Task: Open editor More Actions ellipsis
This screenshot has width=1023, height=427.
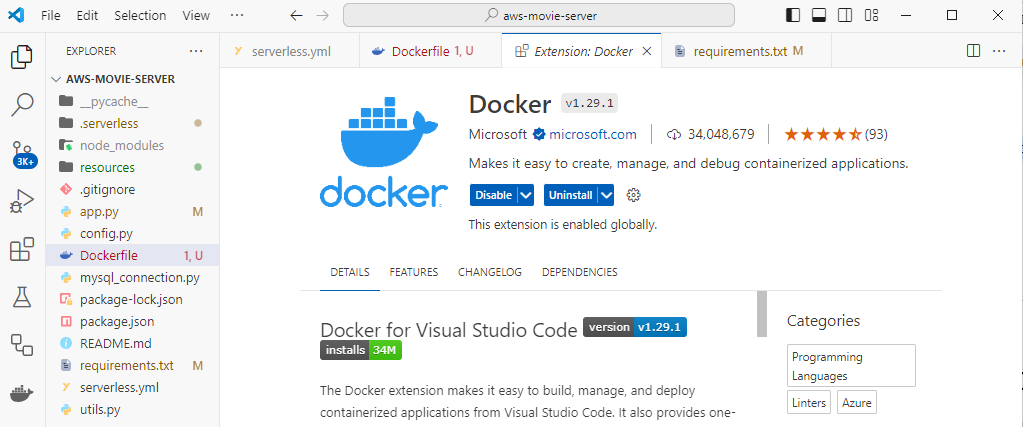Action: click(1000, 51)
